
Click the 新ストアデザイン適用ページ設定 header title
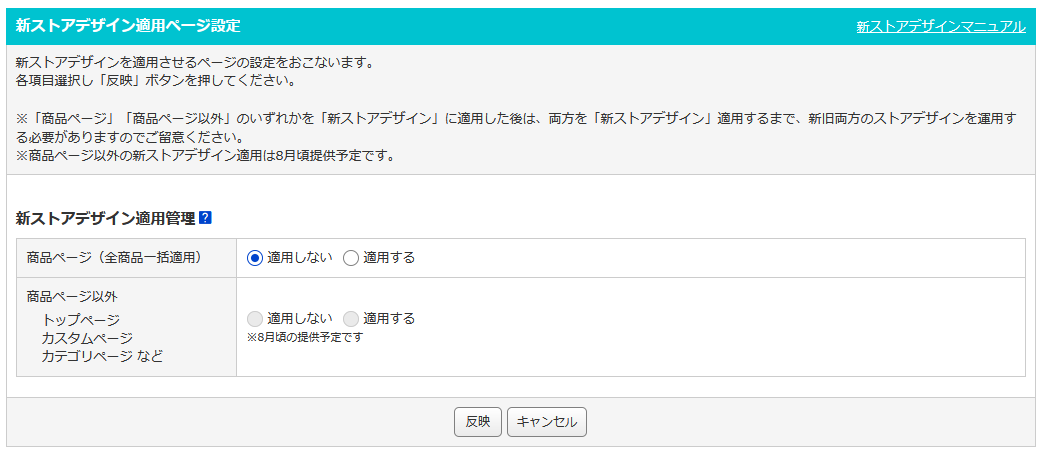click(x=128, y=26)
